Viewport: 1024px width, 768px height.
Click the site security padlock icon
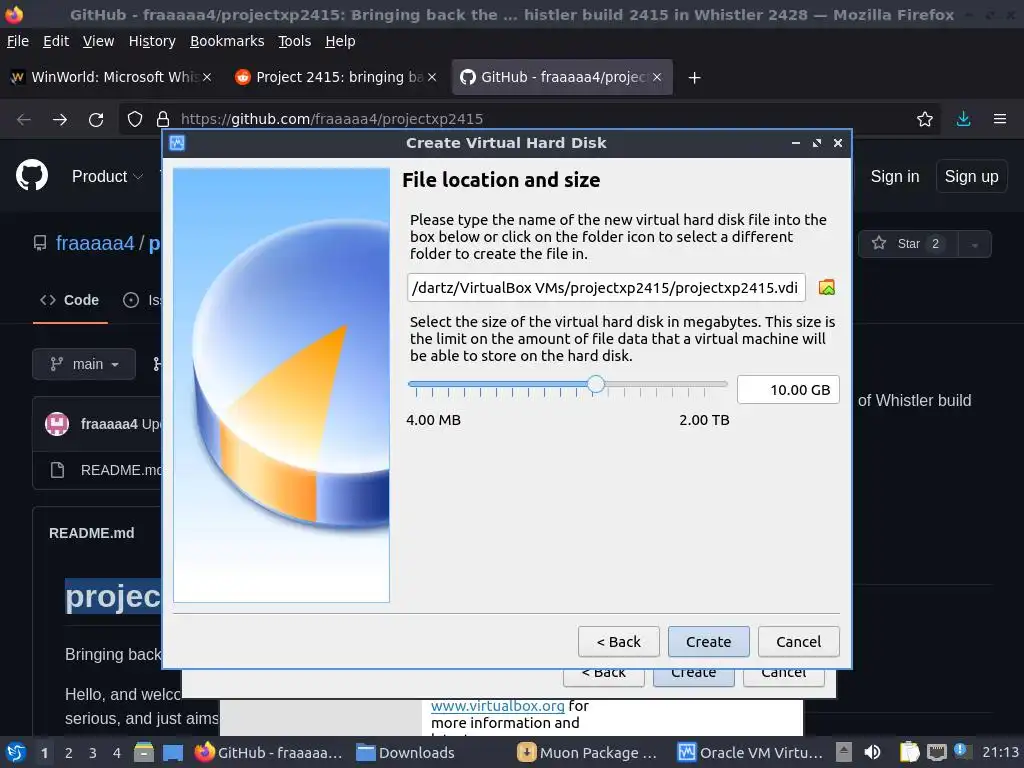click(x=163, y=119)
